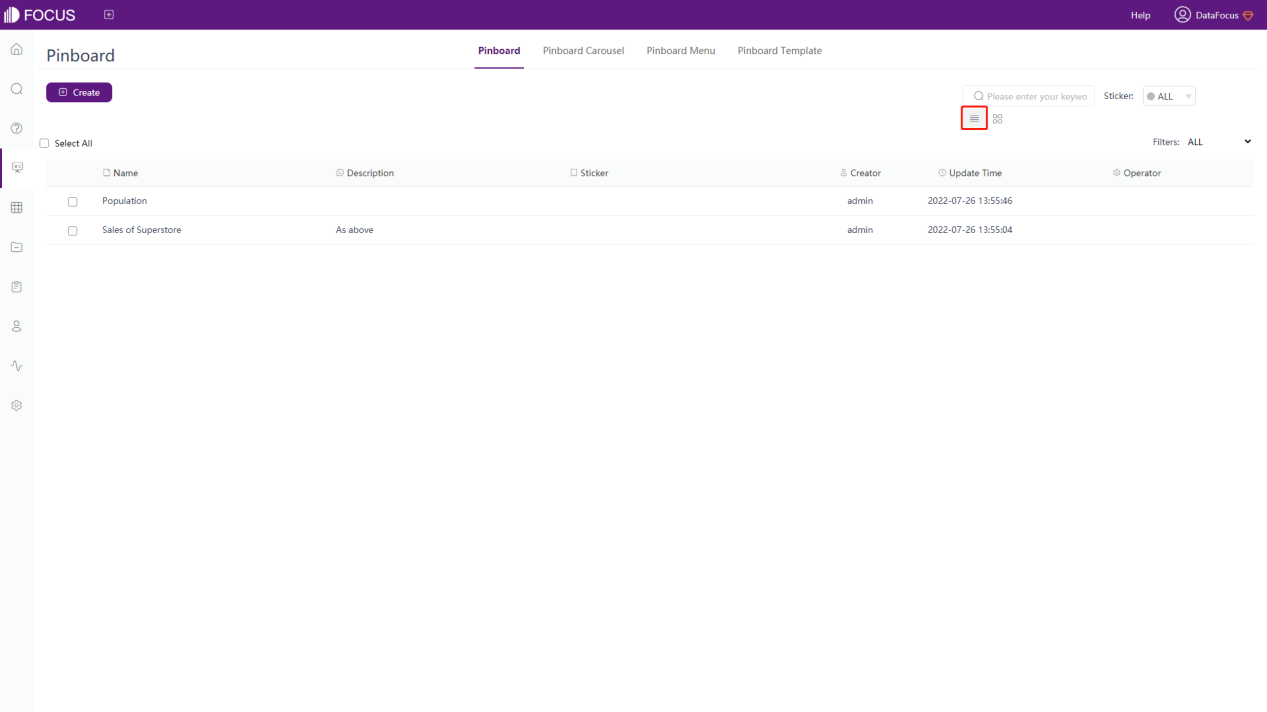Sort by the Update Time column header

(x=970, y=173)
